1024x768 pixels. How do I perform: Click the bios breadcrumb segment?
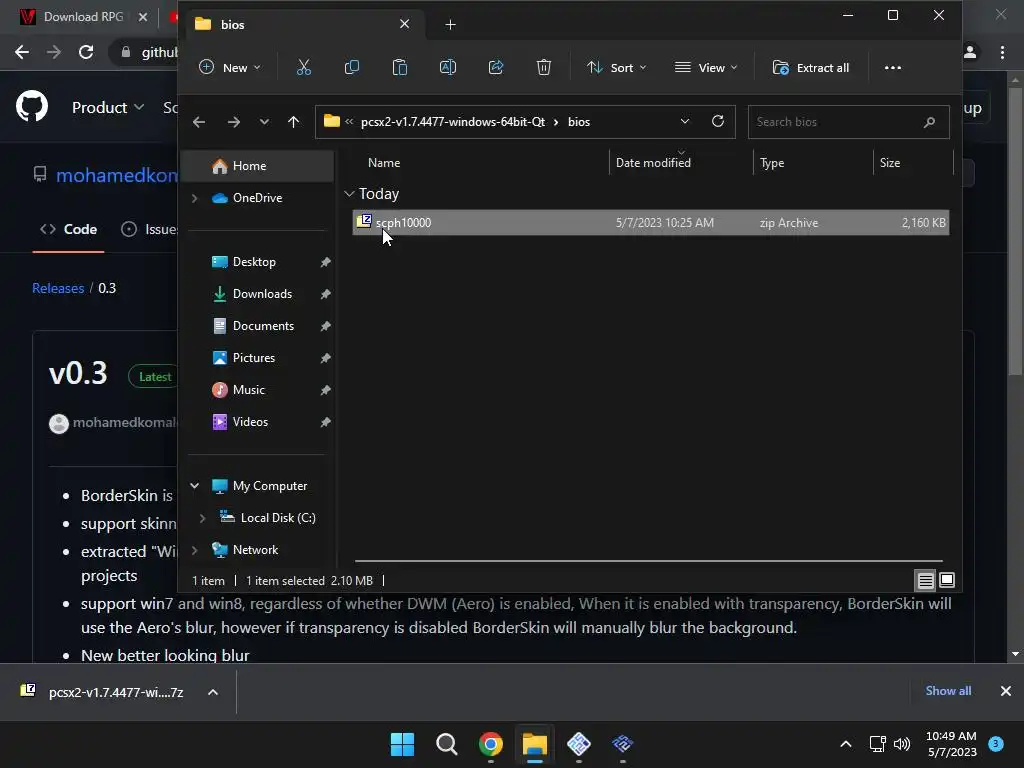(579, 122)
